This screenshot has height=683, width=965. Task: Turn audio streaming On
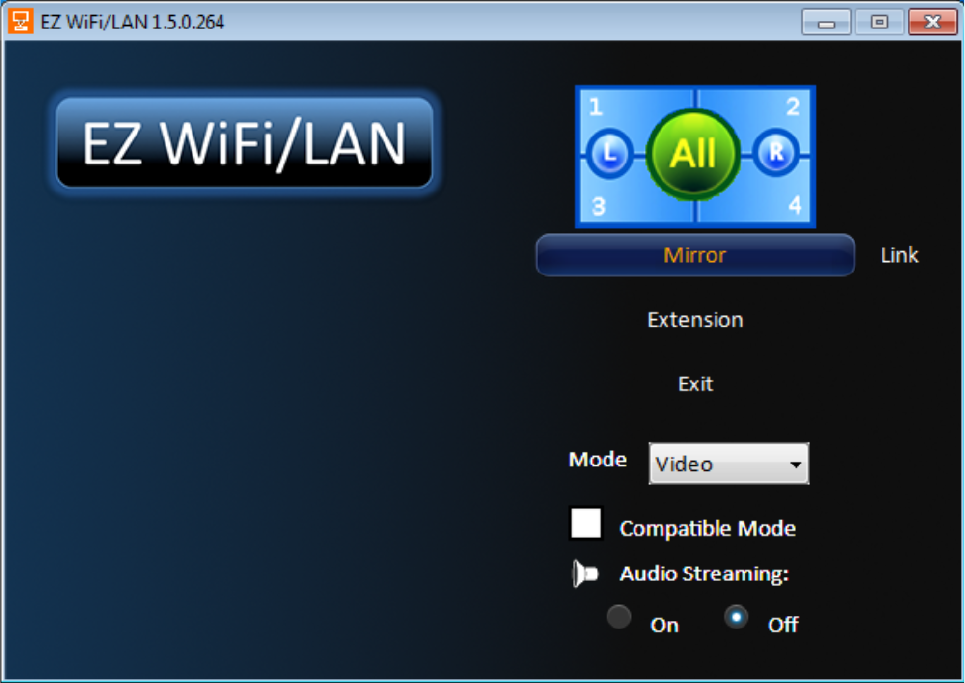619,617
